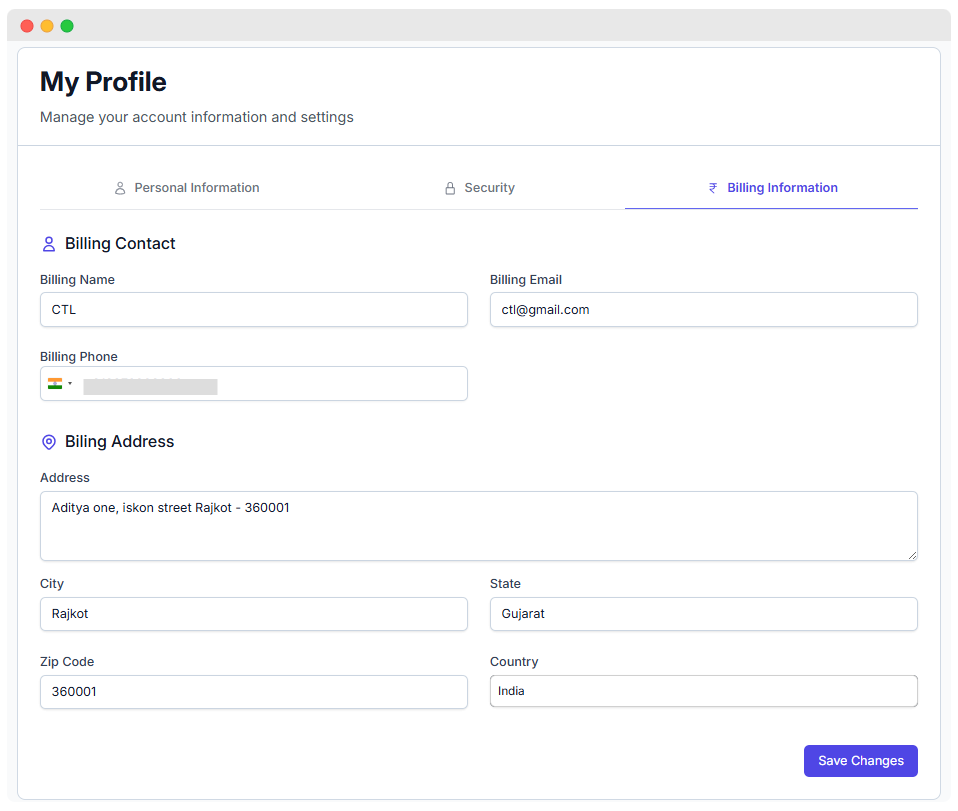This screenshot has height=811, width=958.
Task: Click the user icon beside Billing Contact
Action: pyautogui.click(x=49, y=244)
